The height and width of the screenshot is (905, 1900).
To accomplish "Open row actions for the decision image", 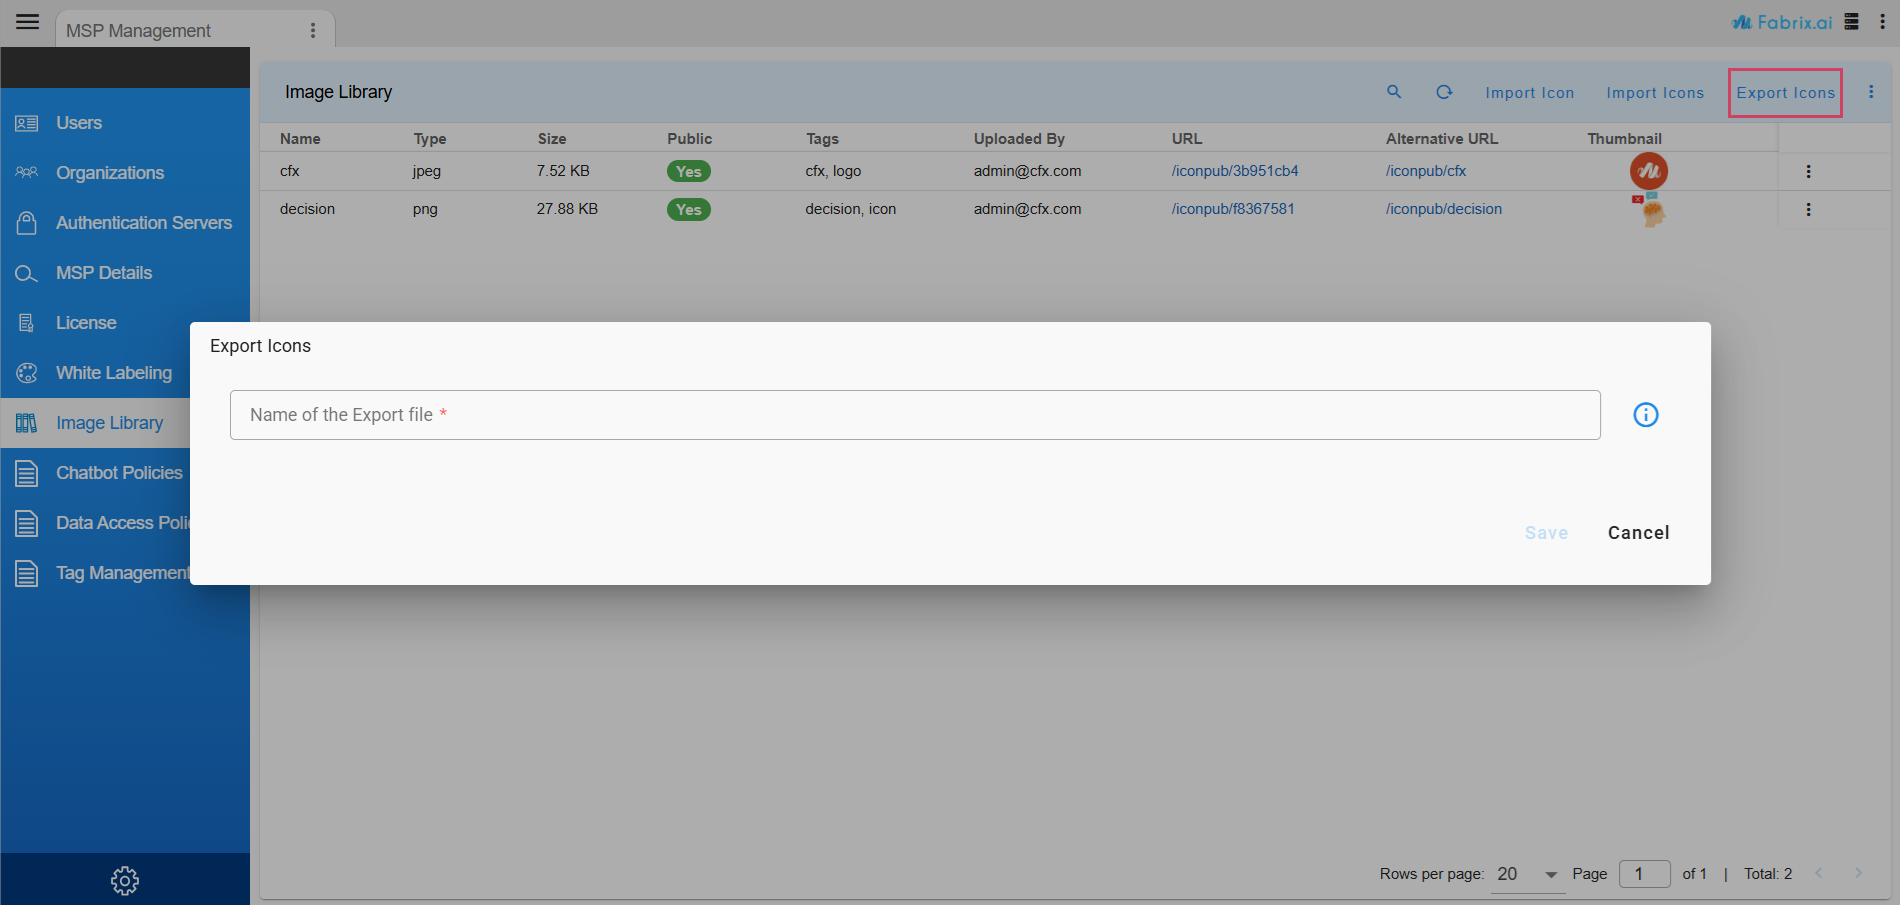I will point(1808,210).
